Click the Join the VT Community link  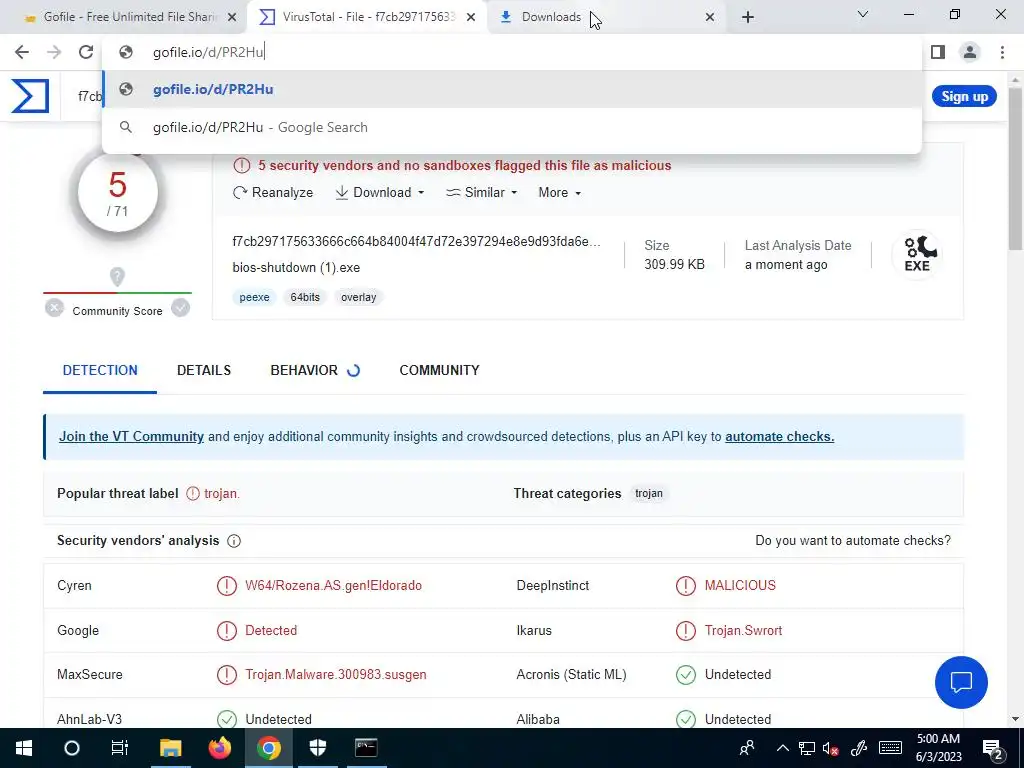click(131, 436)
